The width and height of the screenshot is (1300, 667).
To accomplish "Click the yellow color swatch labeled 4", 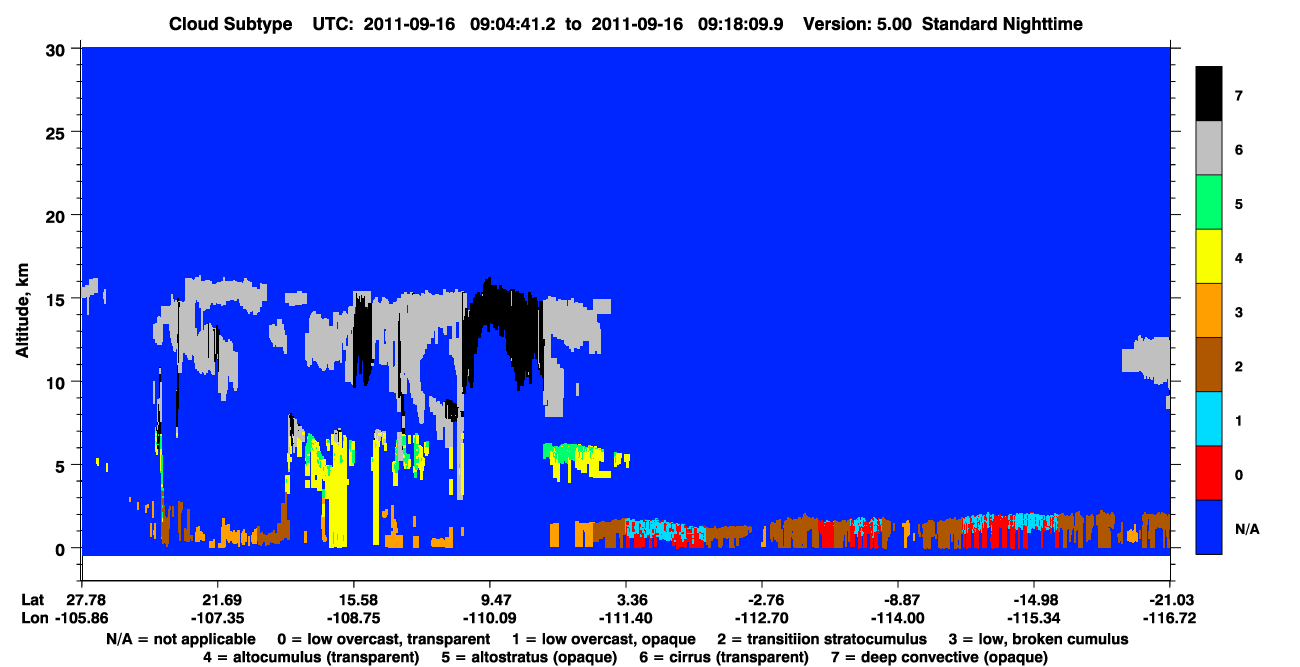I will tap(1209, 257).
